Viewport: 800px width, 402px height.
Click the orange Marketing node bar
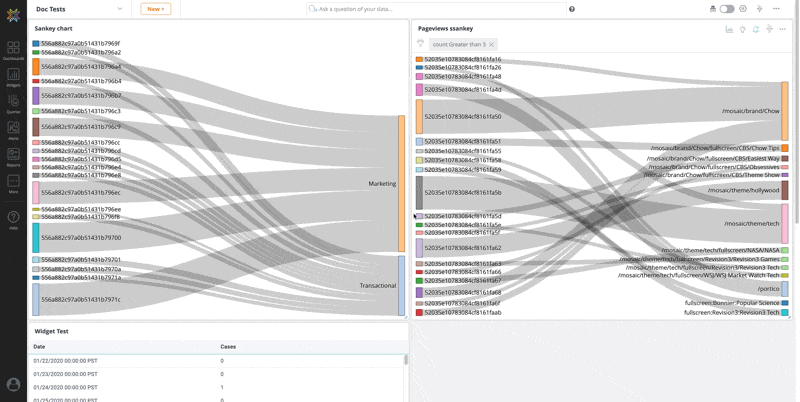tap(402, 183)
